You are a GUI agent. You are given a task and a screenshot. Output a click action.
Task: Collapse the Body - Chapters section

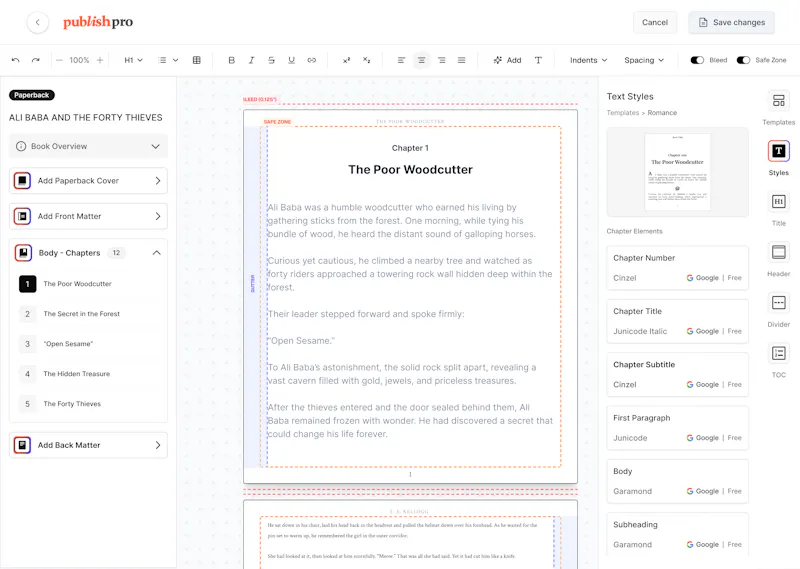(156, 253)
